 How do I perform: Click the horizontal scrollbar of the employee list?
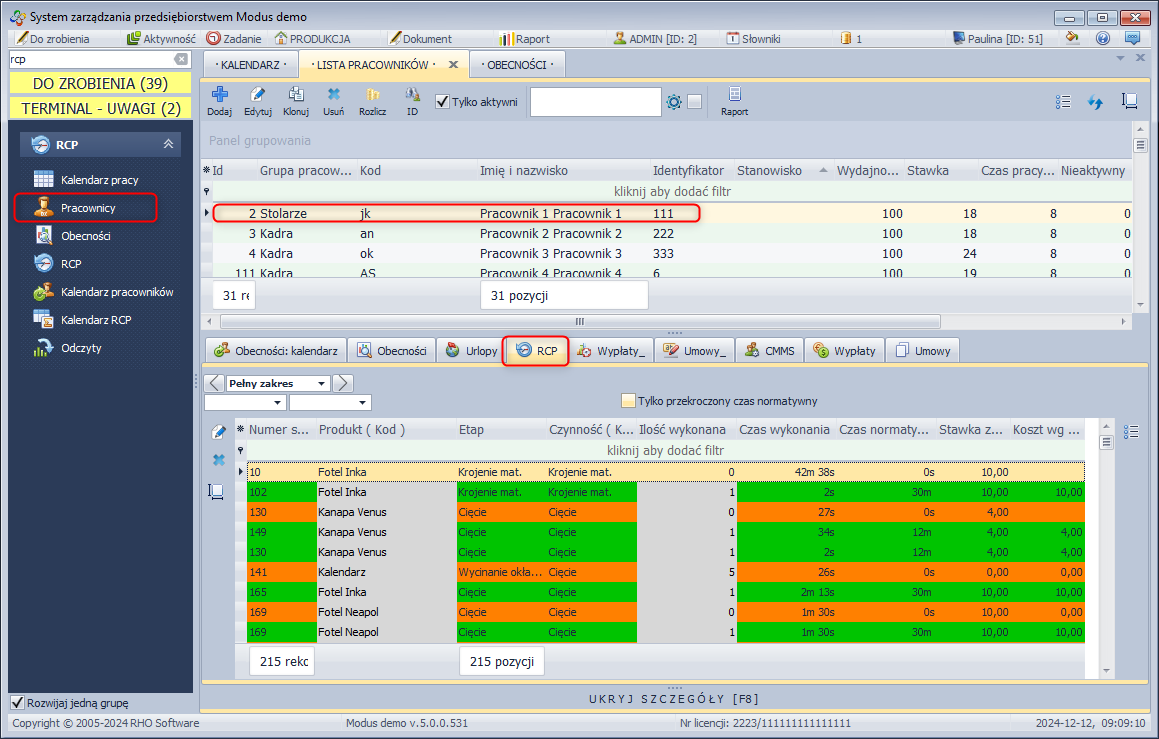click(580, 321)
